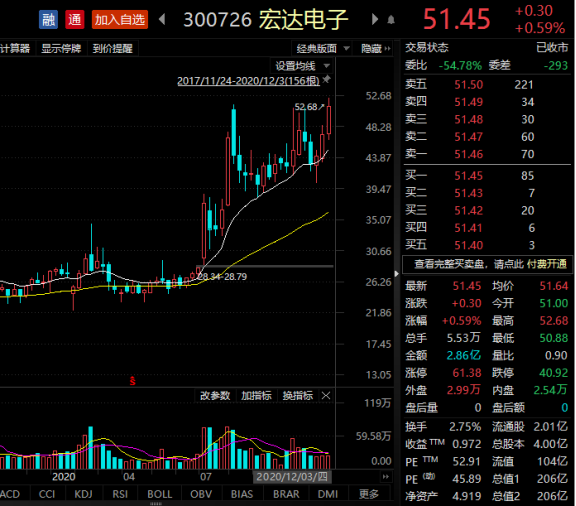
Task: Toggle 显示停牌 option
Action: [x=61, y=48]
